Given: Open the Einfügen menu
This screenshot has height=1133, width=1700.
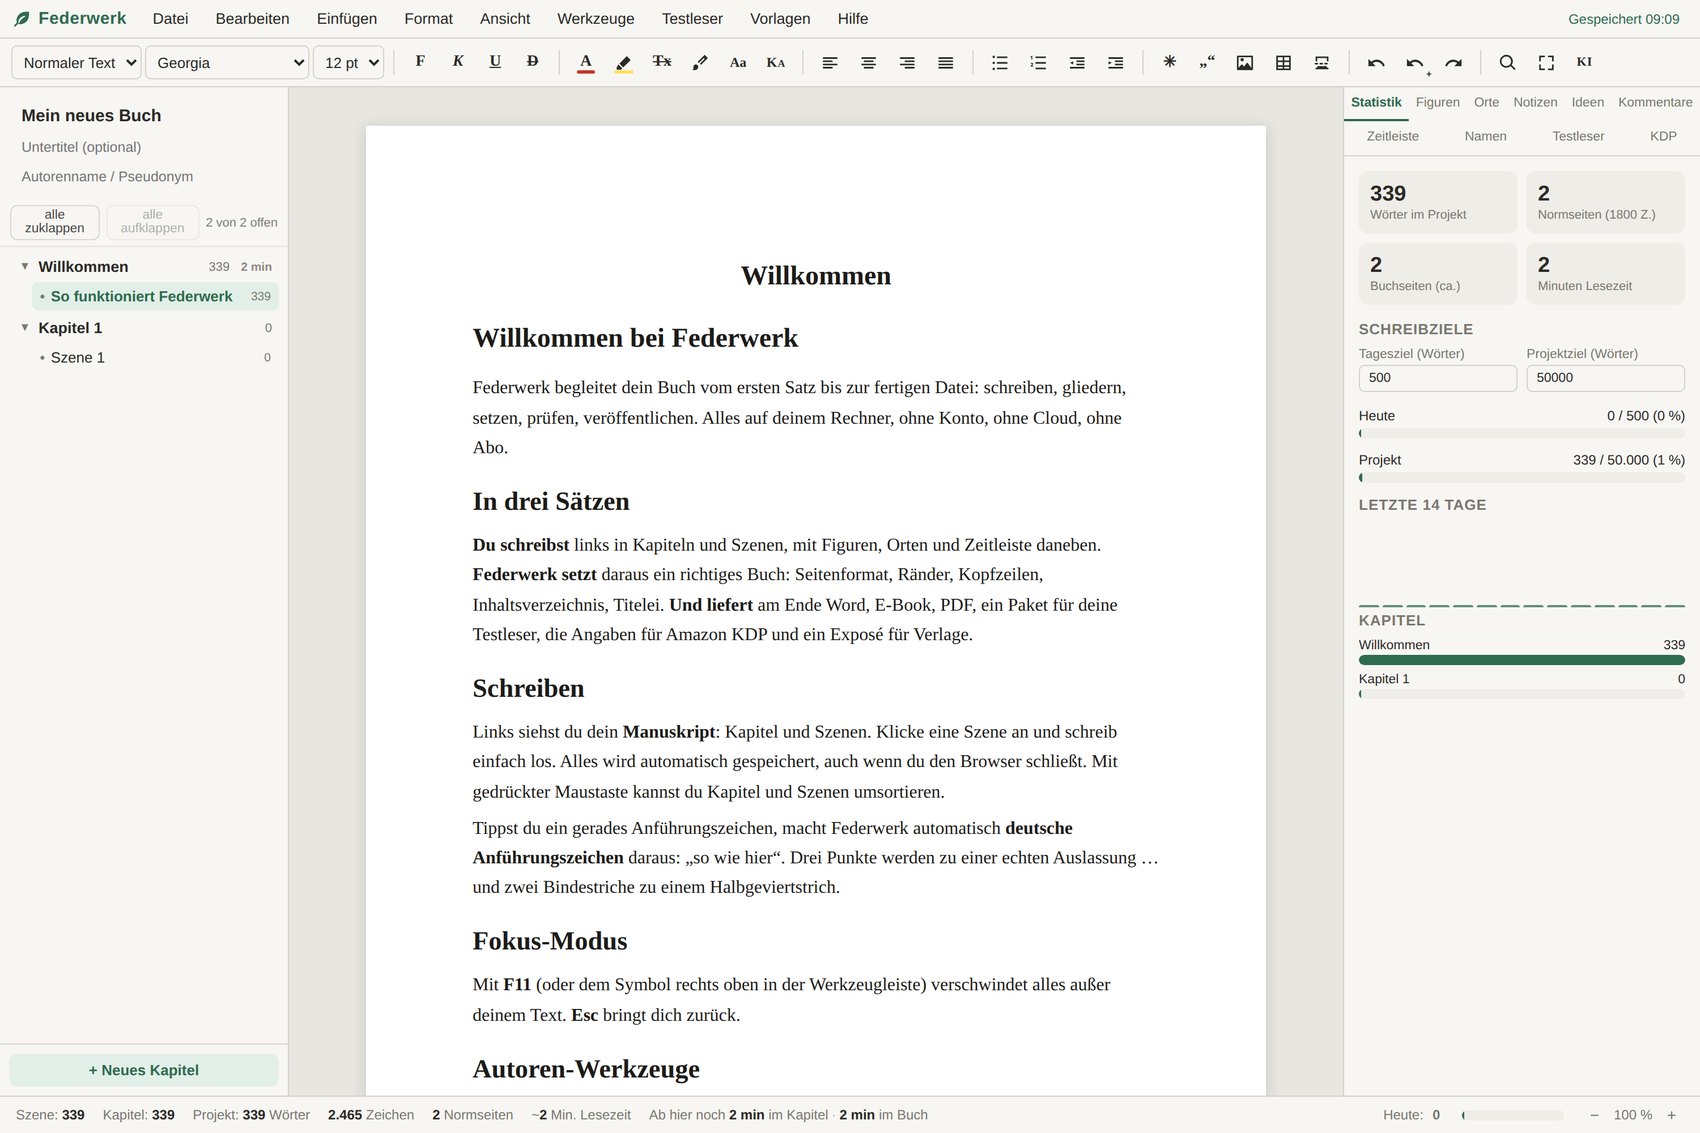Looking at the screenshot, I should (x=347, y=19).
